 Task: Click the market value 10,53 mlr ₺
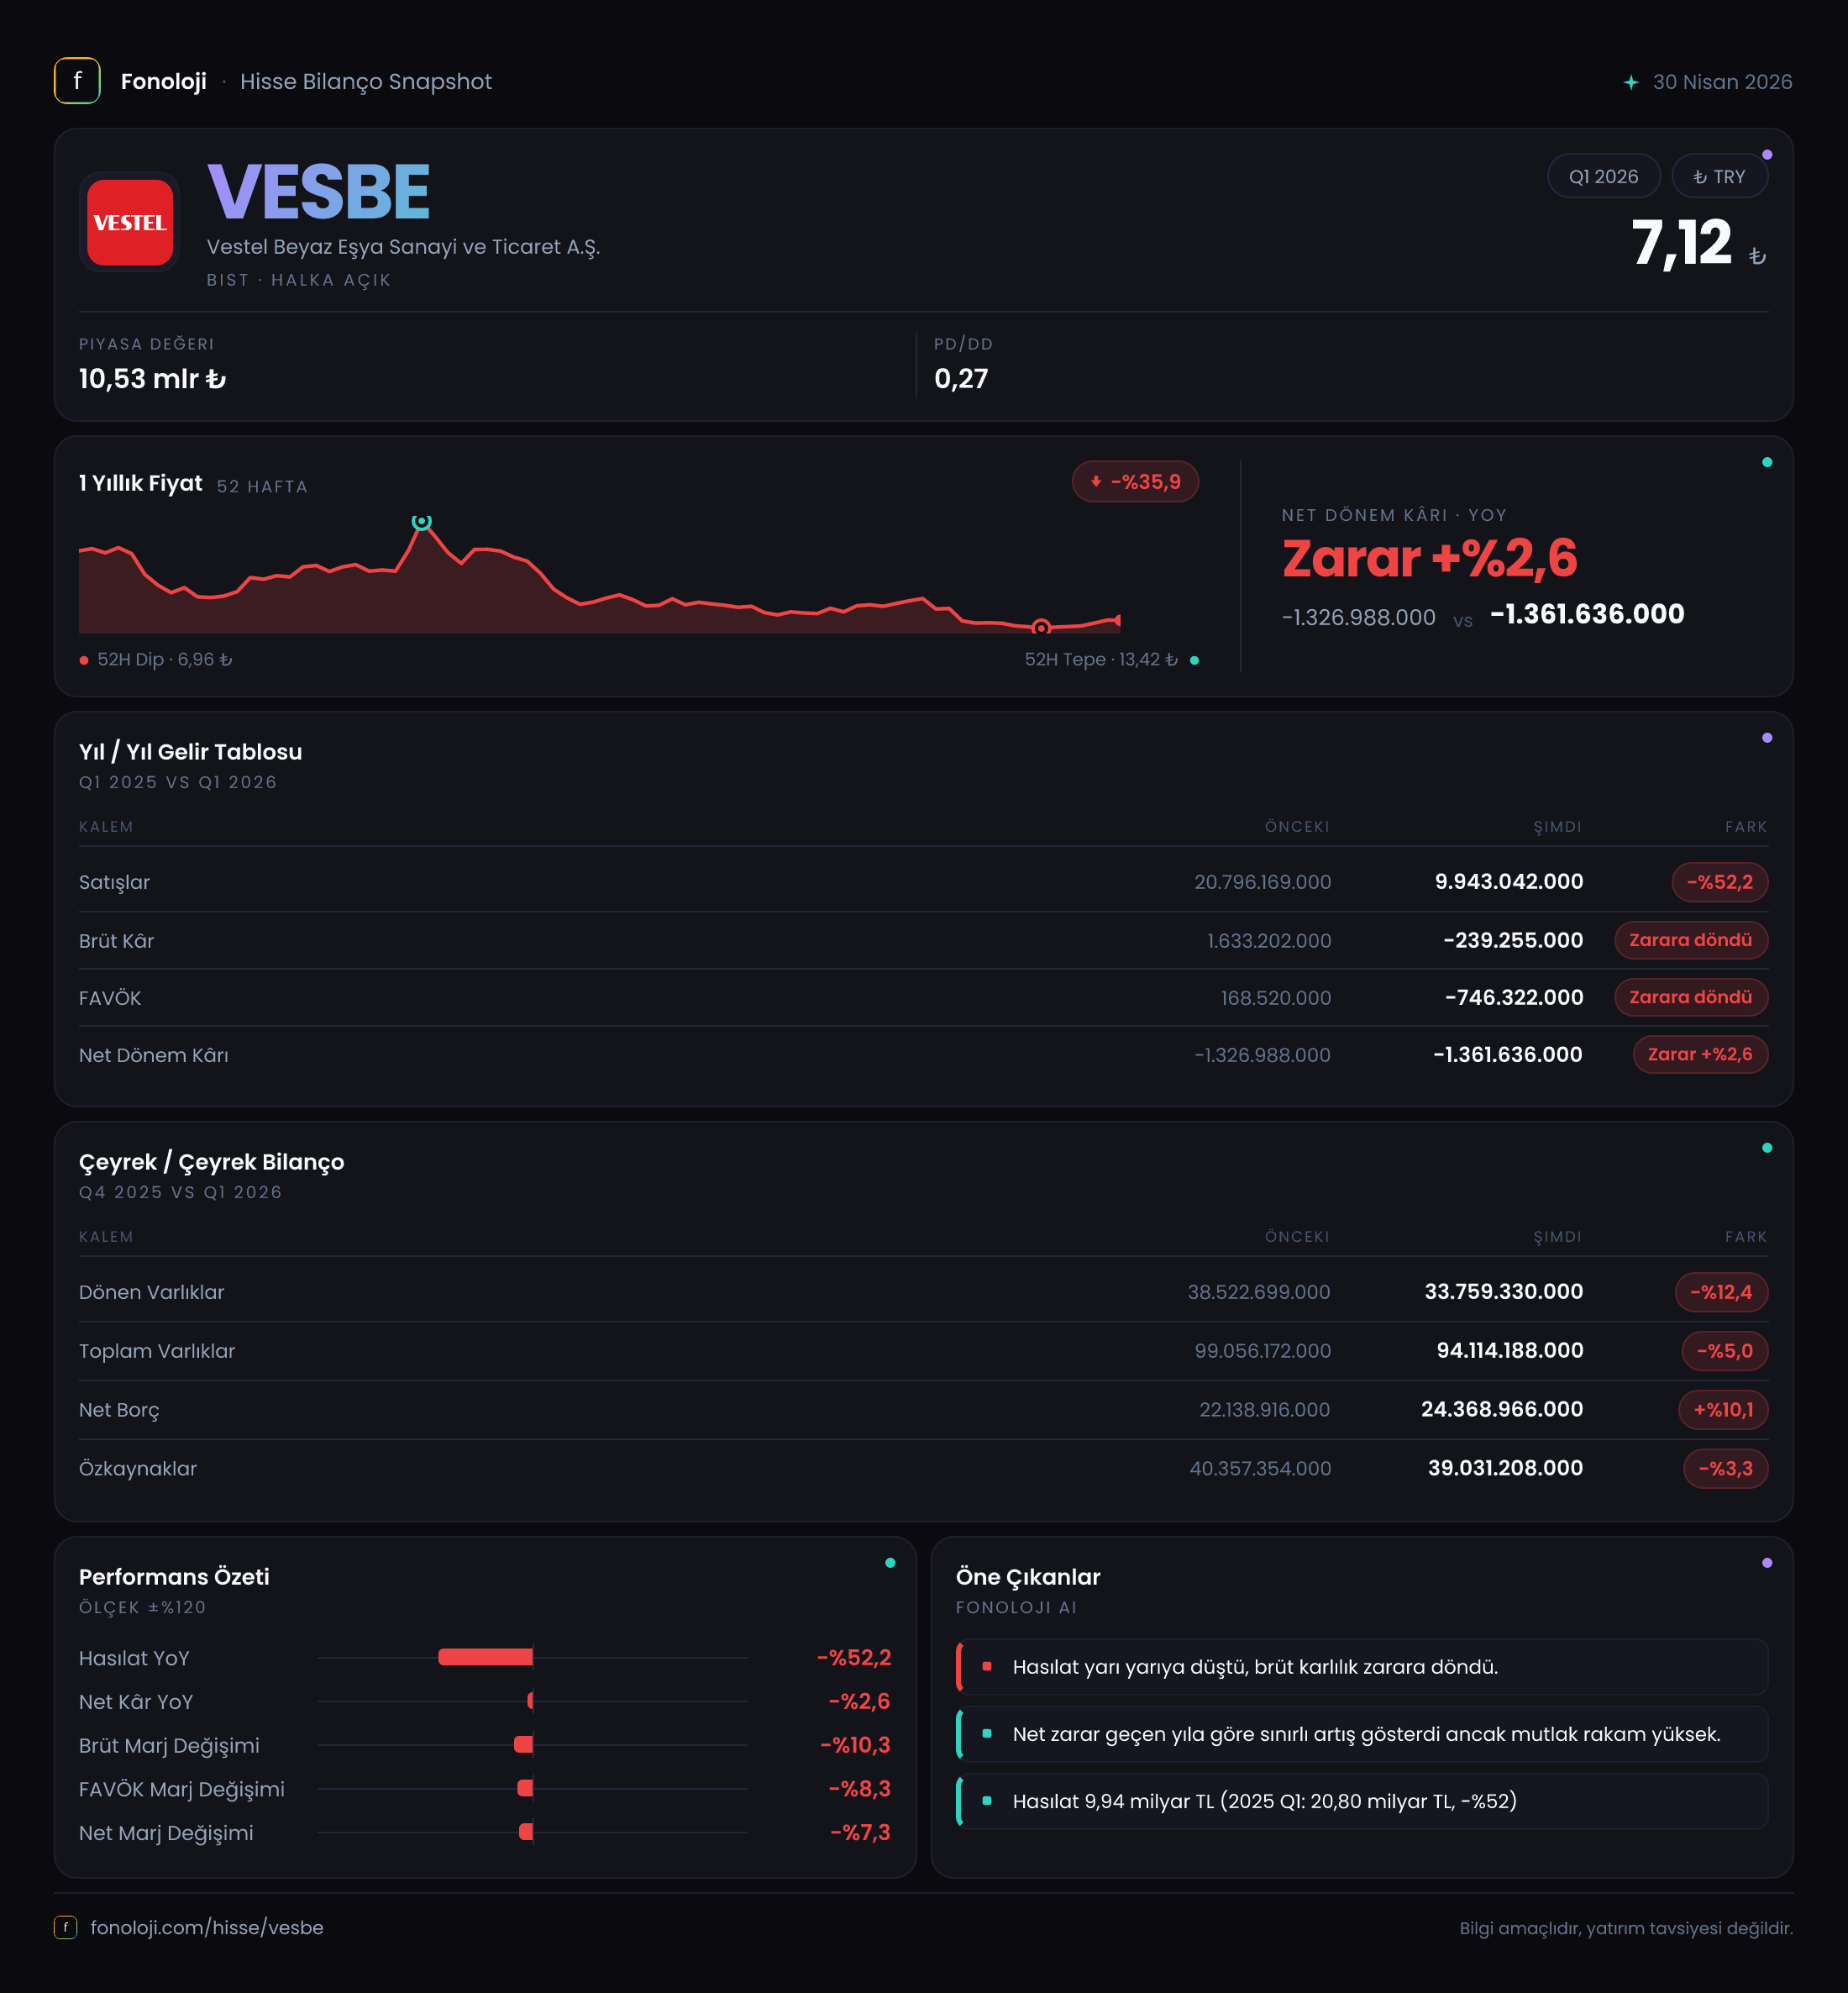tap(152, 379)
